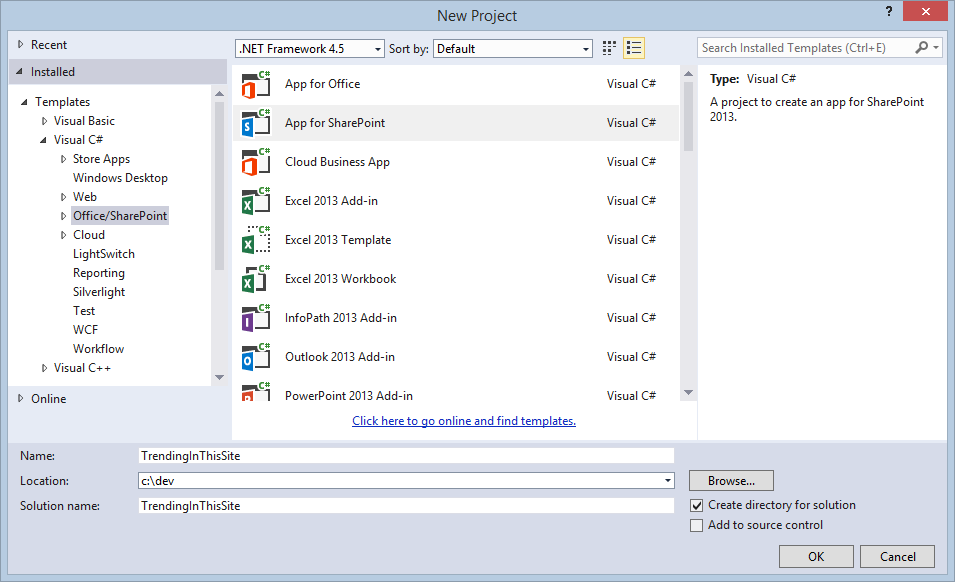Select the App for SharePoint template icon
The height and width of the screenshot is (582, 955).
[x=256, y=124]
